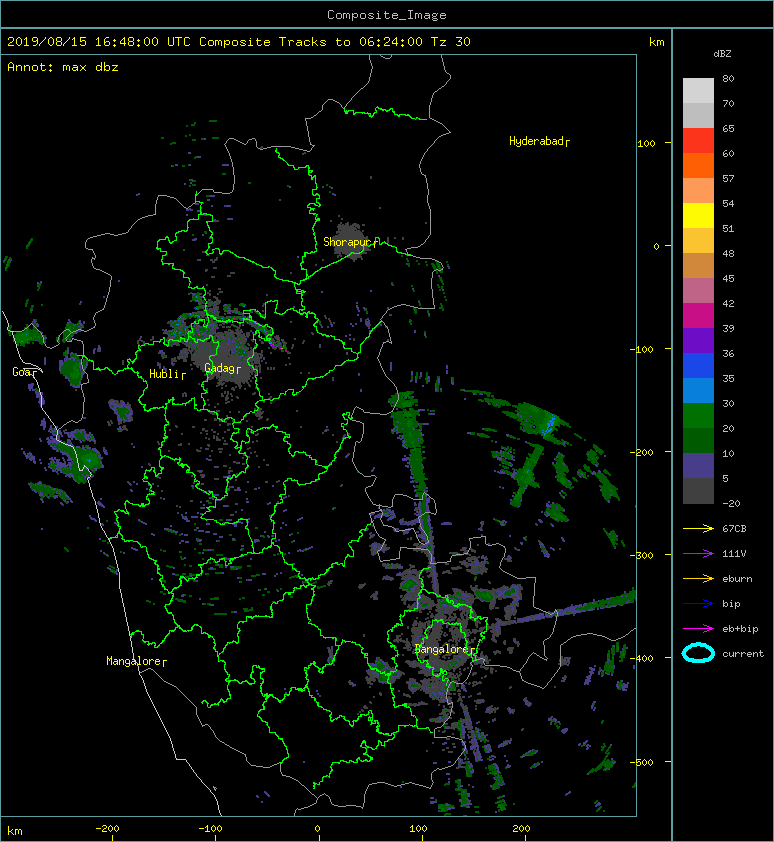Click the km unit label at bottom left
774x842 pixels.
click(x=15, y=831)
